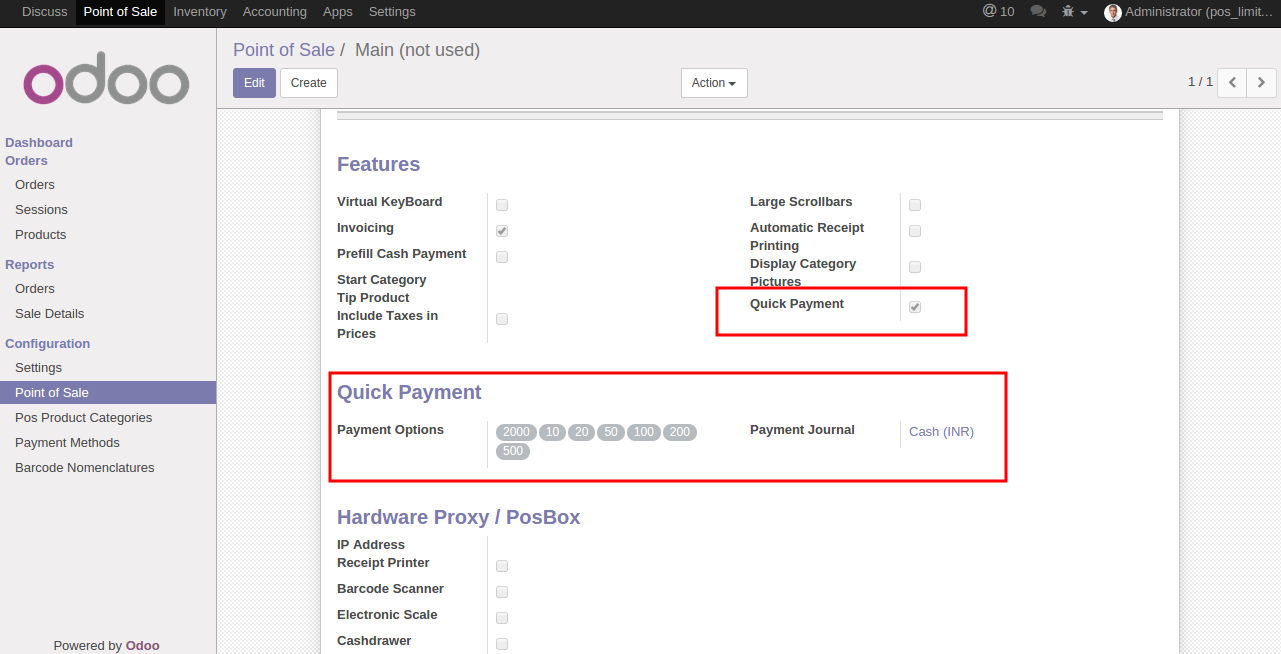Open Sale Details report
The width and height of the screenshot is (1281, 654).
pyautogui.click(x=50, y=314)
